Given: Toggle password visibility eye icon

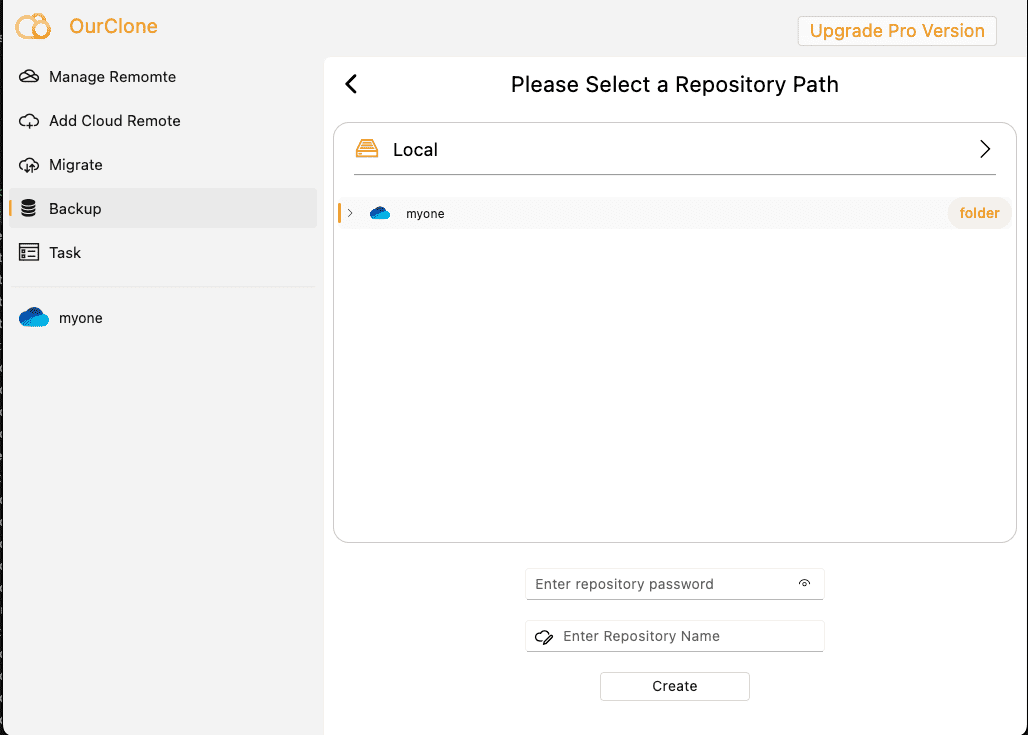Looking at the screenshot, I should 804,583.
